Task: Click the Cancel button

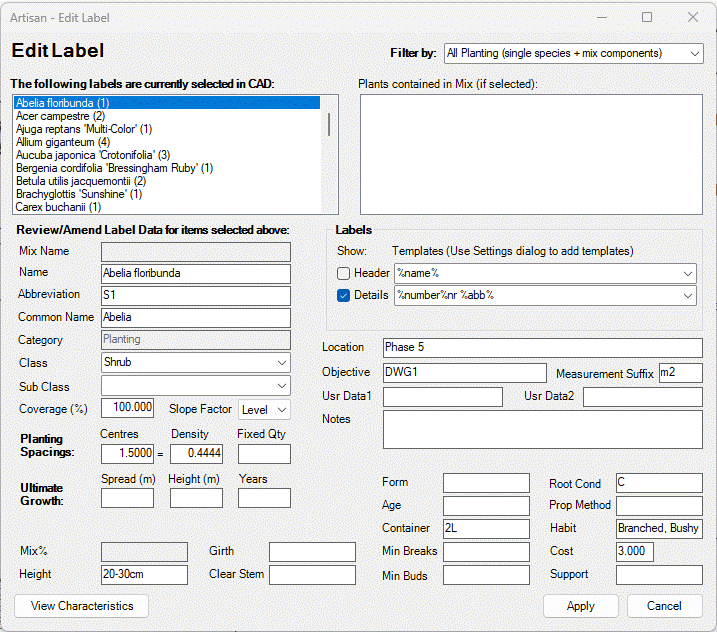Action: pyautogui.click(x=664, y=606)
